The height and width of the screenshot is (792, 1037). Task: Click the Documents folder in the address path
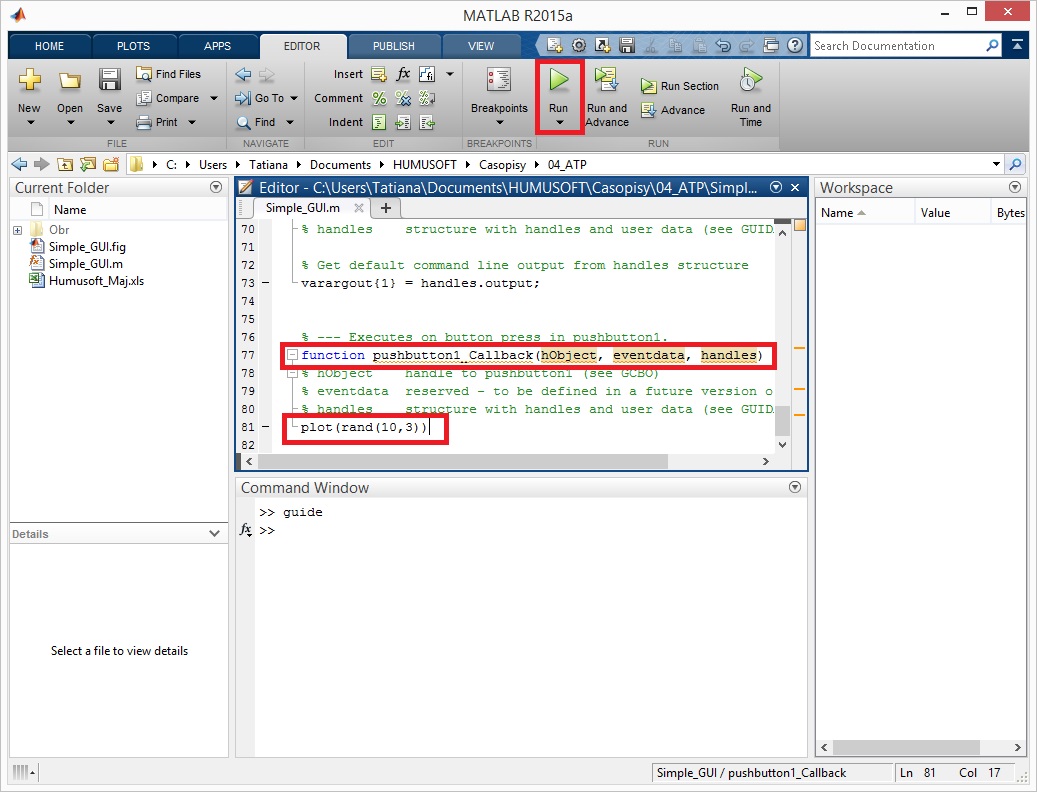click(340, 165)
